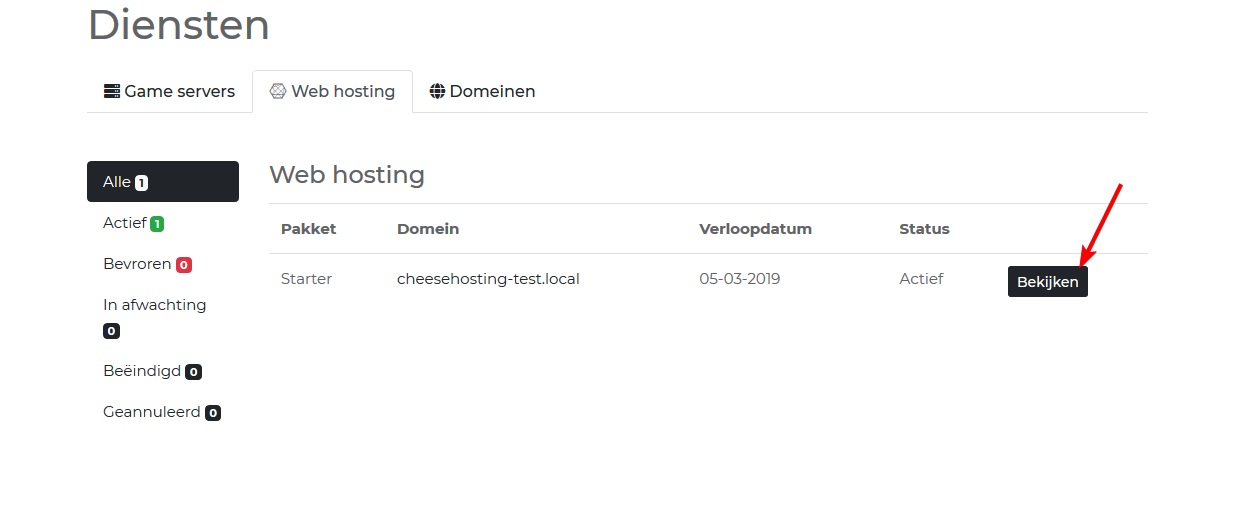Select the Web hosting tab label
The width and height of the screenshot is (1238, 532).
[x=343, y=92]
